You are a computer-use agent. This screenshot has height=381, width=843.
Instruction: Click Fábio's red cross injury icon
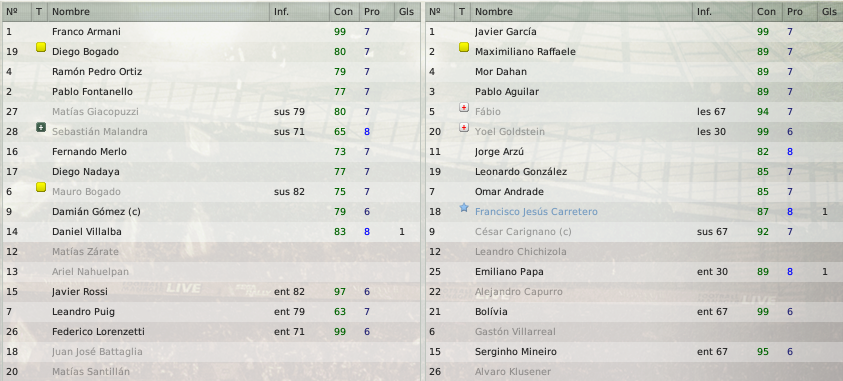coord(464,107)
